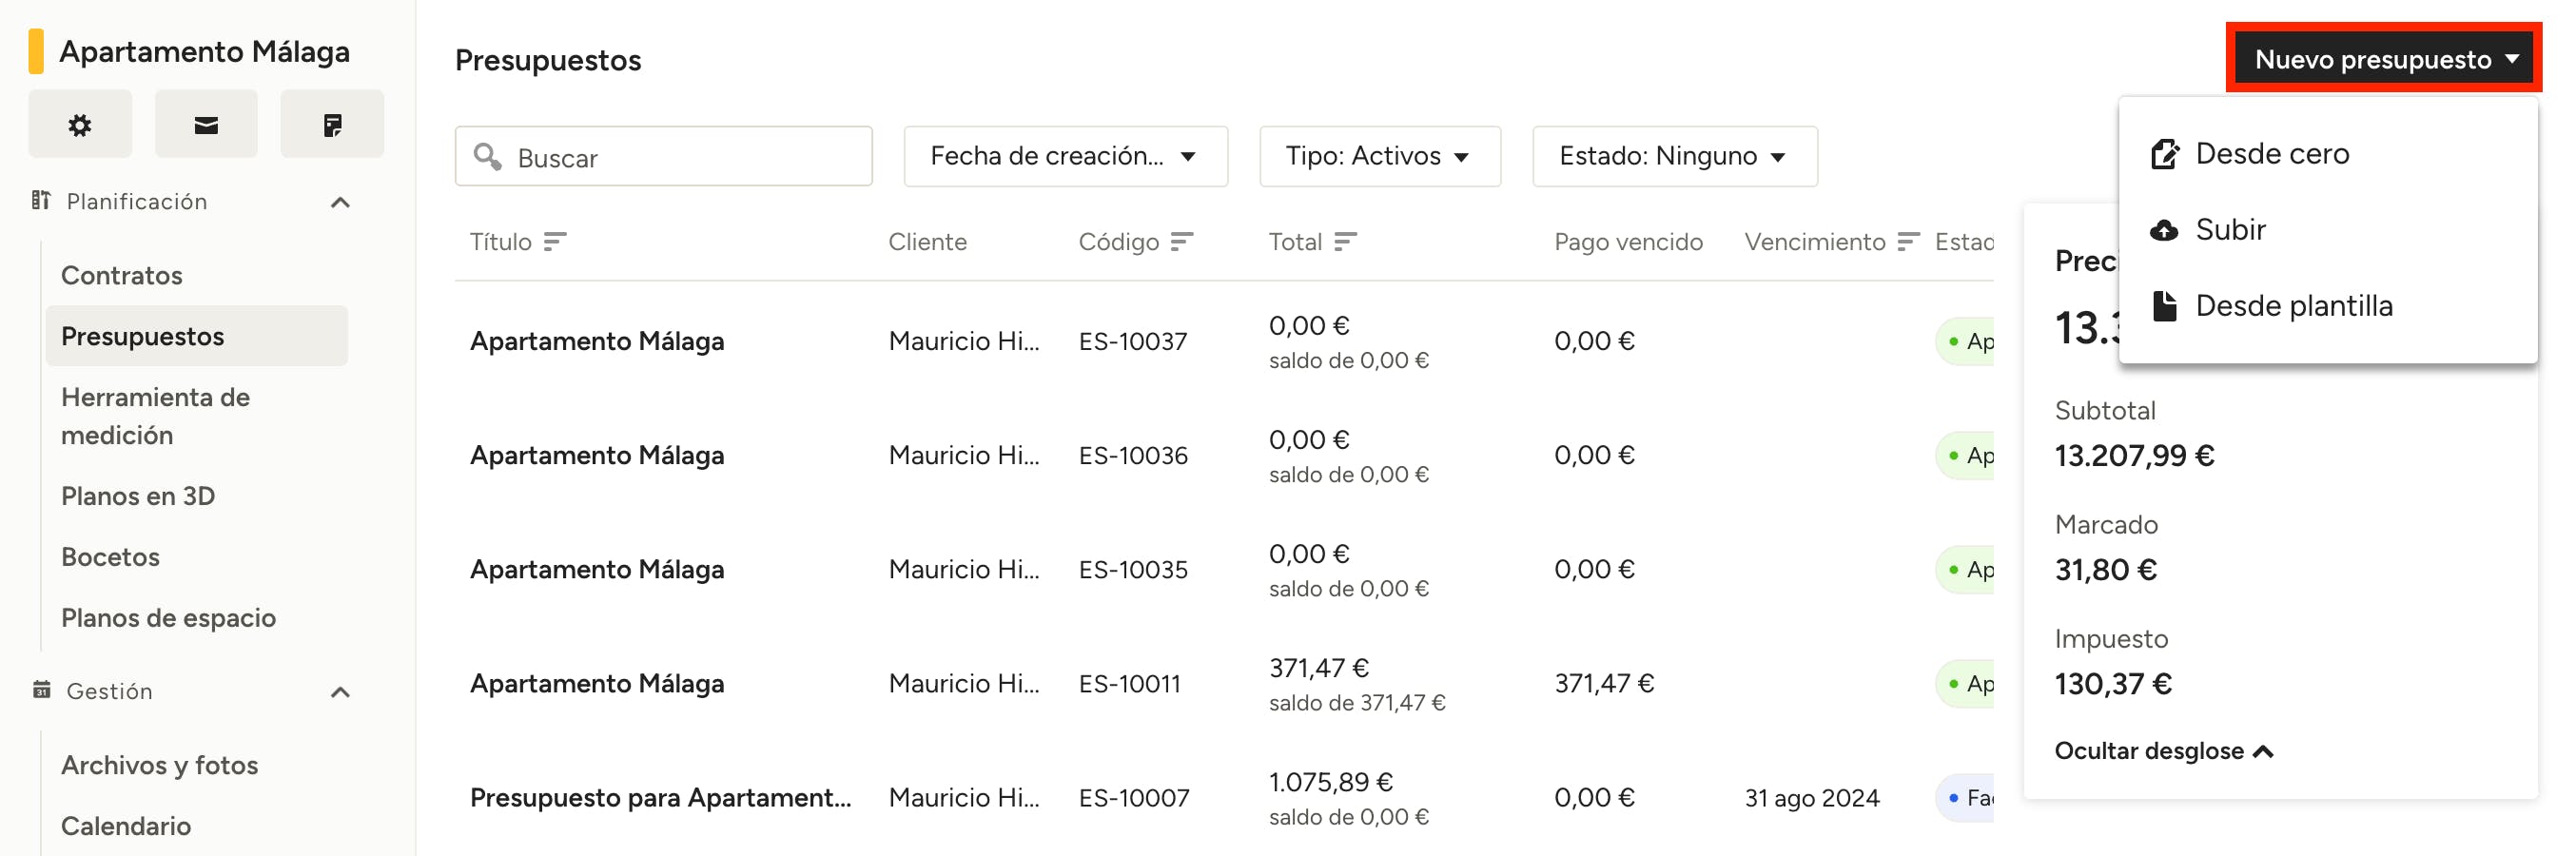Screen dimensions: 2576x856
Task: Collapse the Planificación section
Action: pos(340,202)
